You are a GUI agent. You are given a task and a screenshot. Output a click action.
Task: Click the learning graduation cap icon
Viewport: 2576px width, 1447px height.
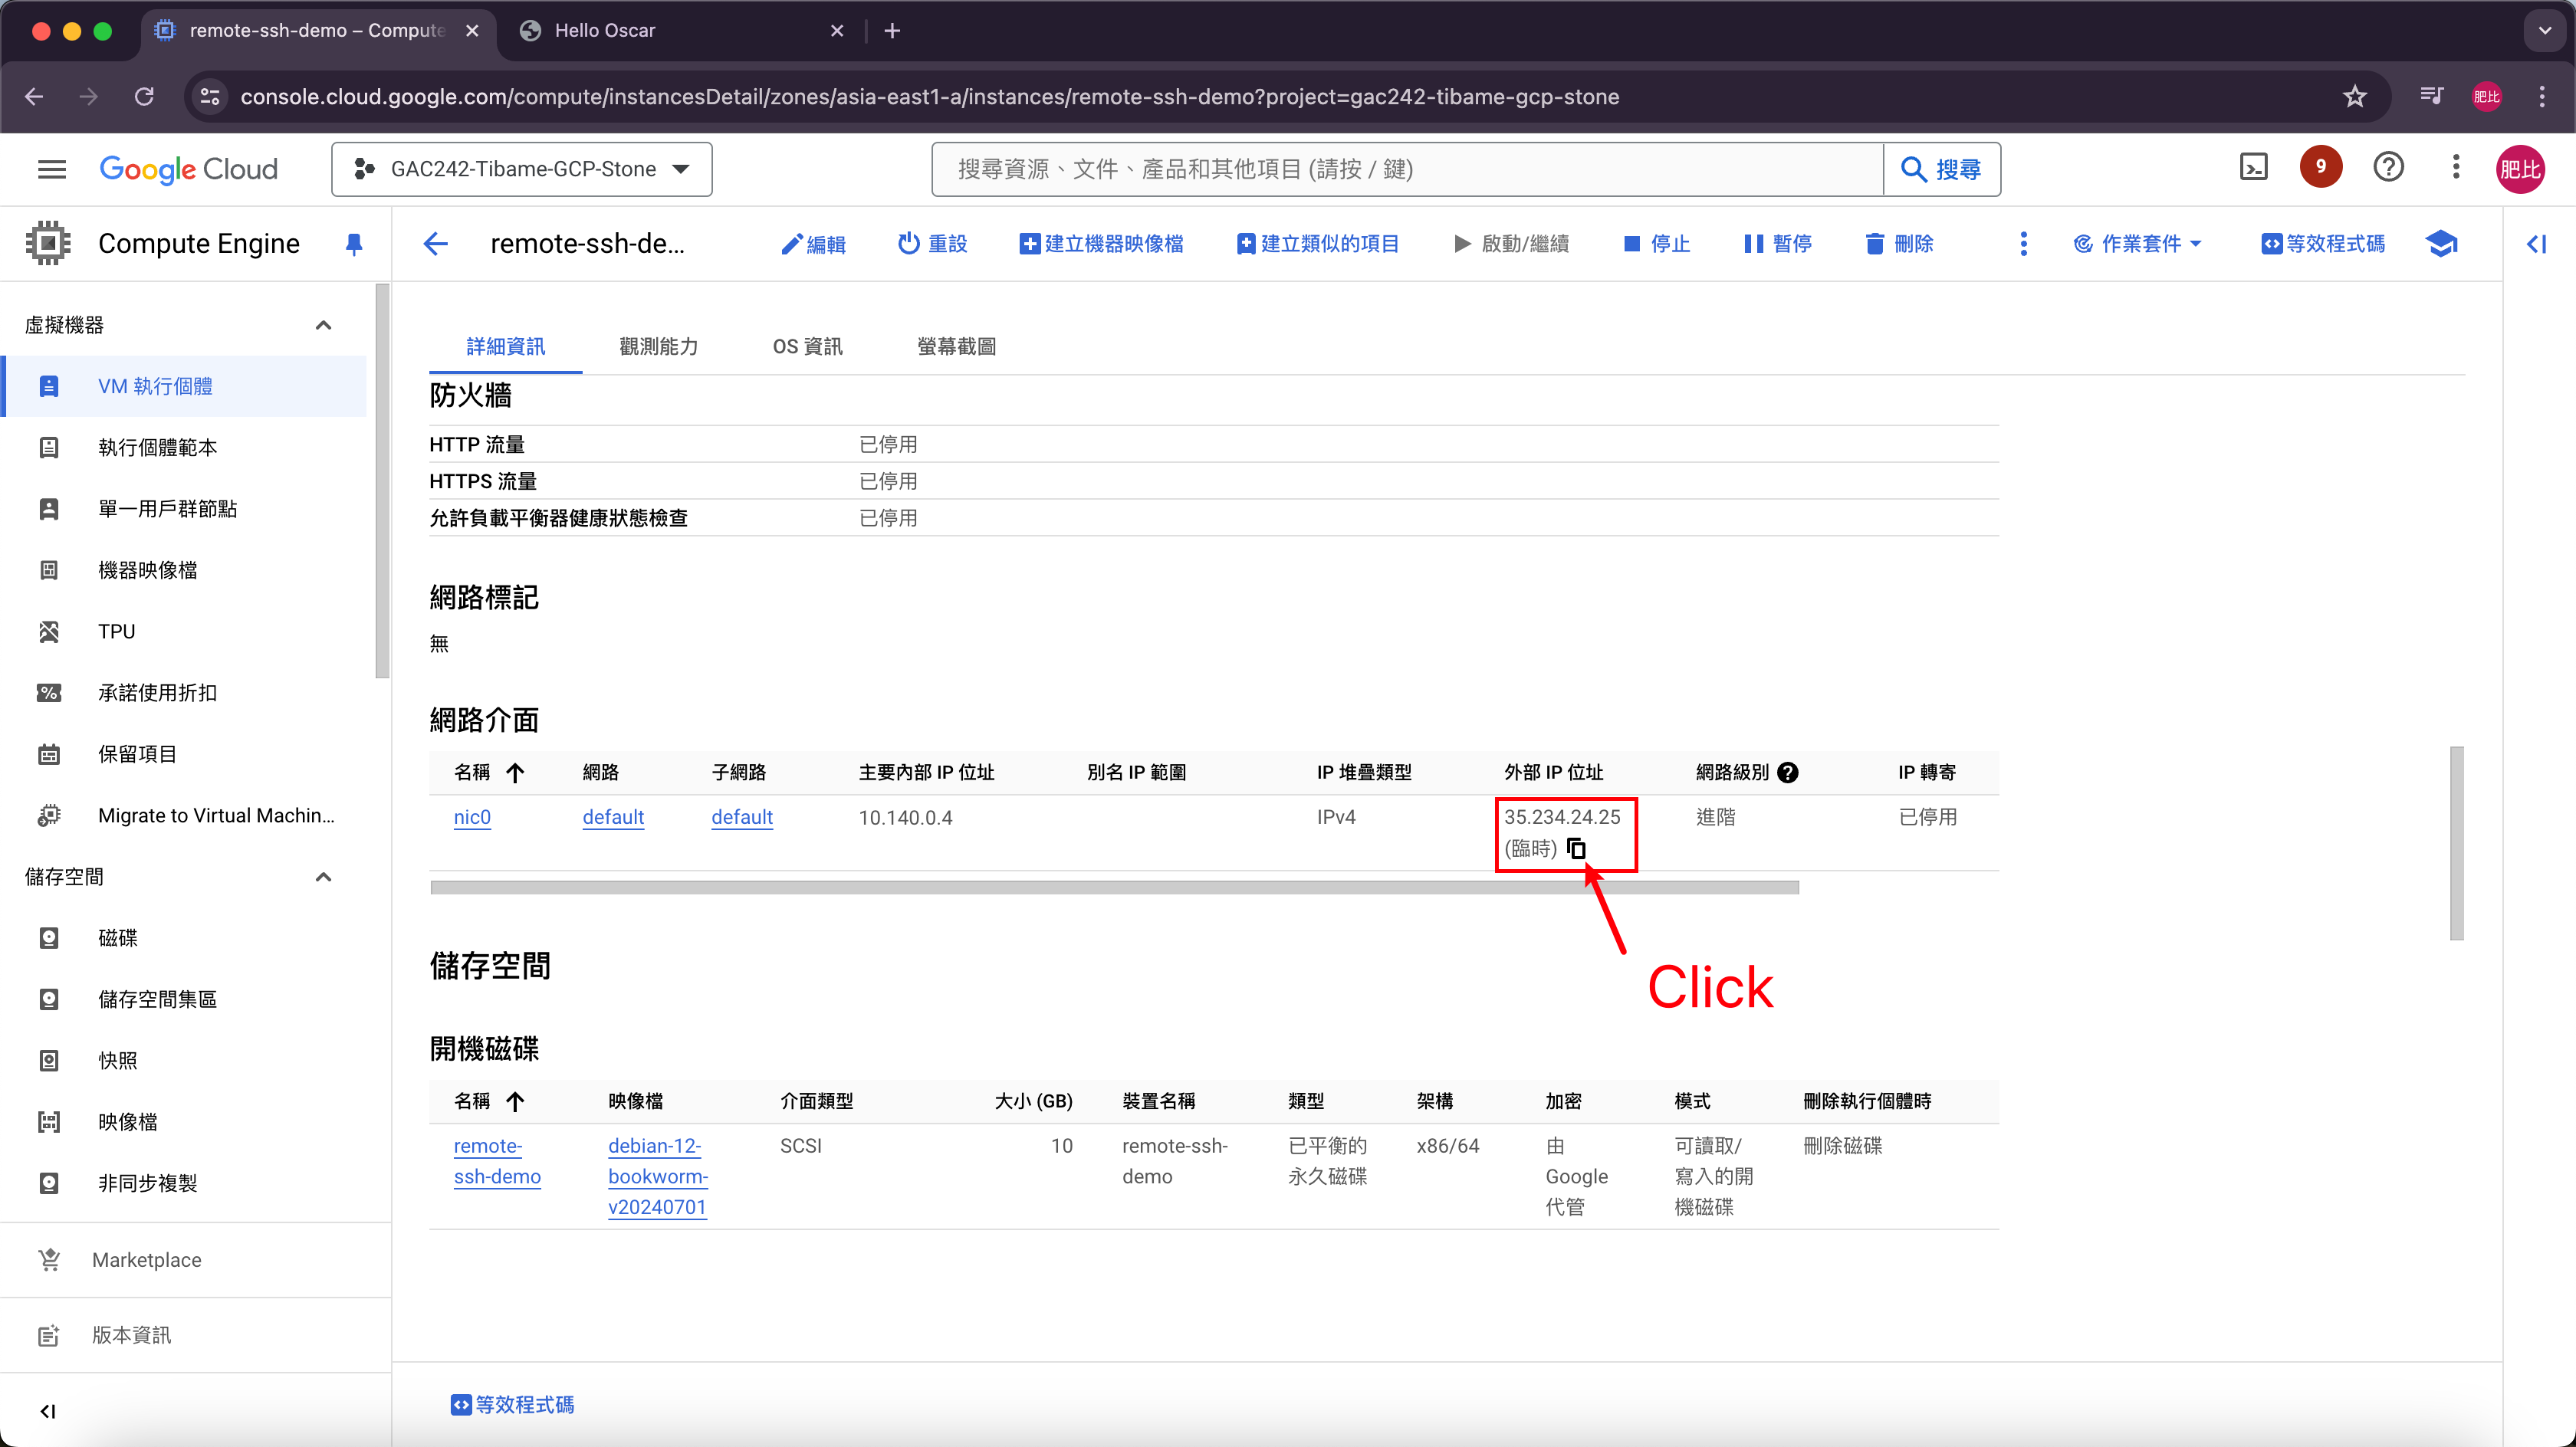pos(2441,244)
